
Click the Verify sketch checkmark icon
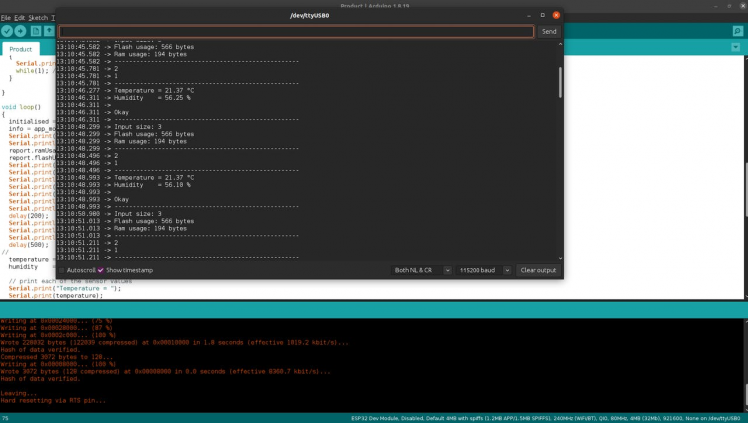point(7,31)
